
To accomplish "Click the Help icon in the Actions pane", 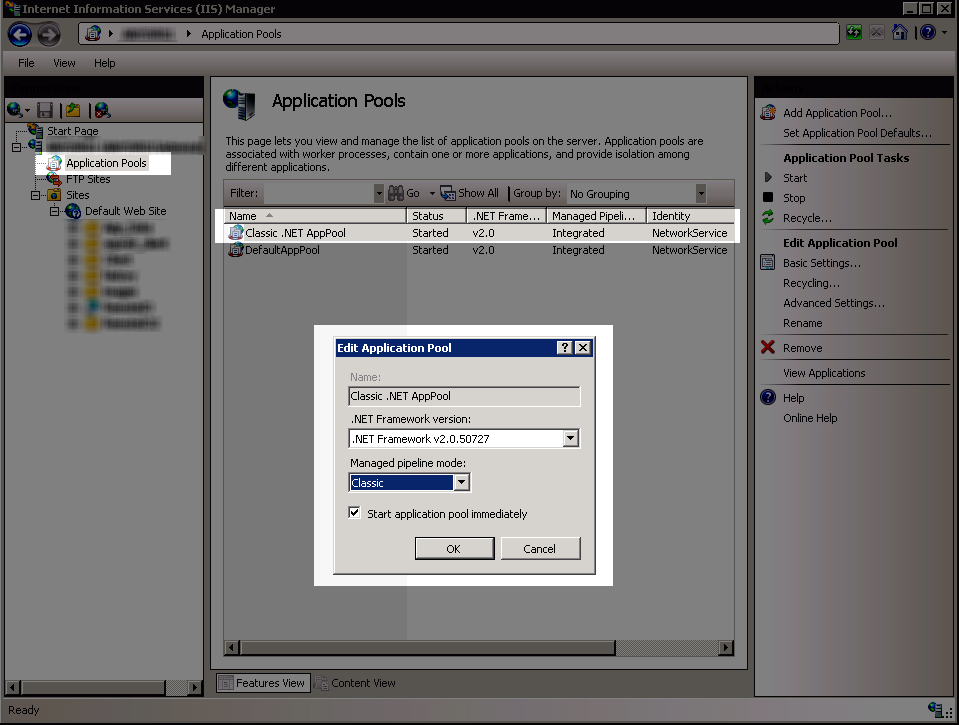I will click(767, 397).
